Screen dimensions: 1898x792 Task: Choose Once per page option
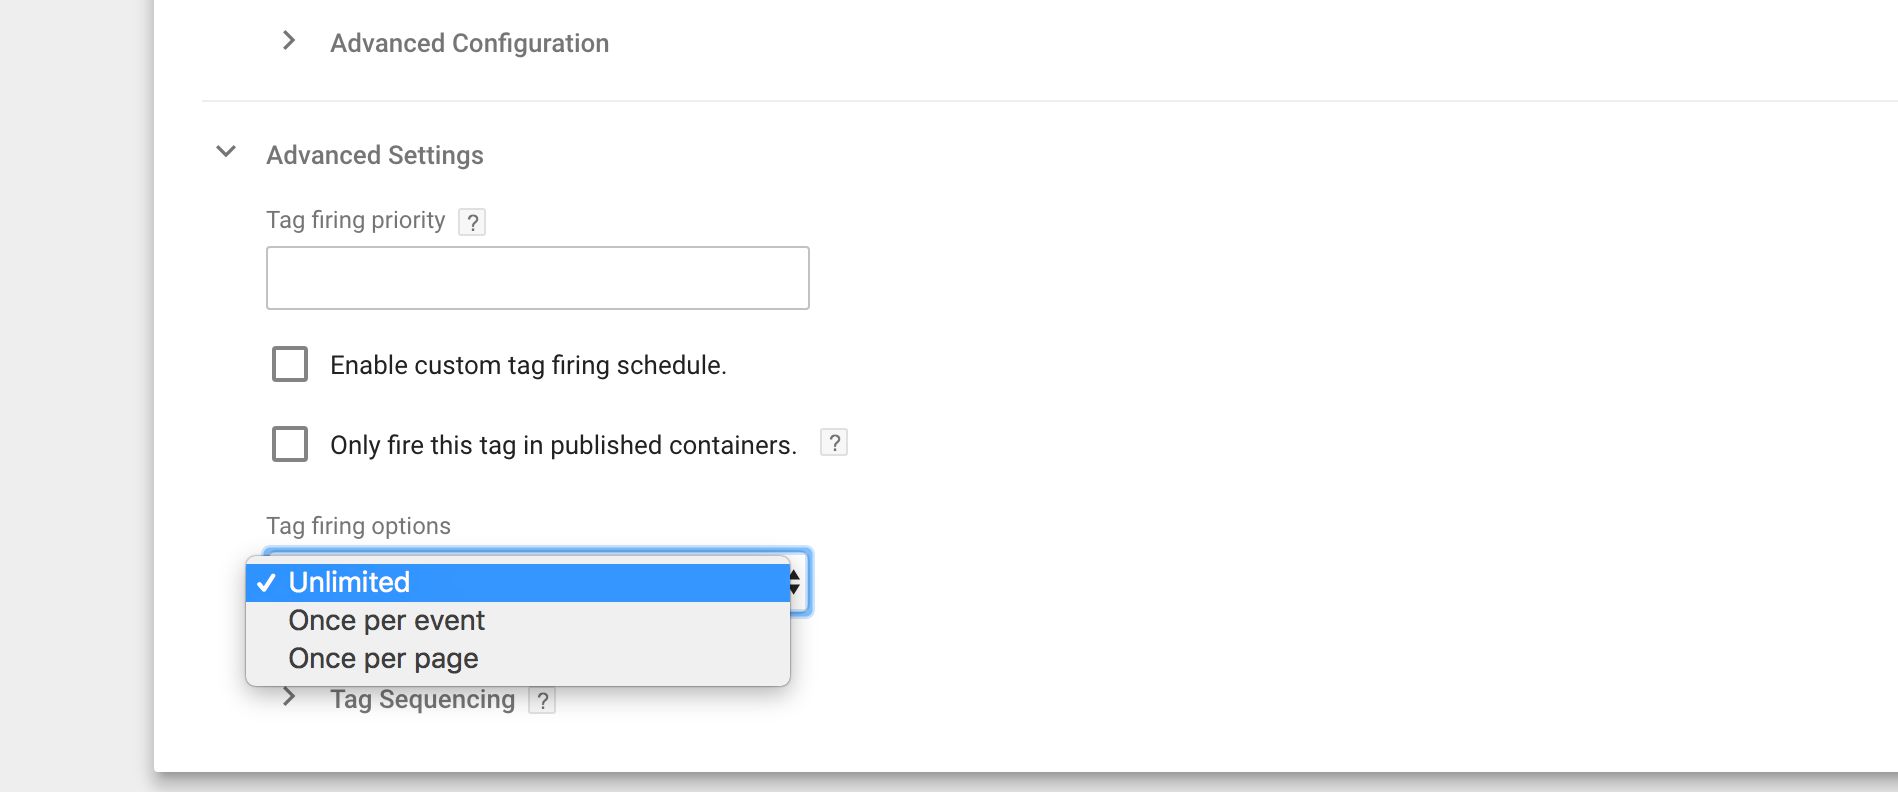coord(518,658)
